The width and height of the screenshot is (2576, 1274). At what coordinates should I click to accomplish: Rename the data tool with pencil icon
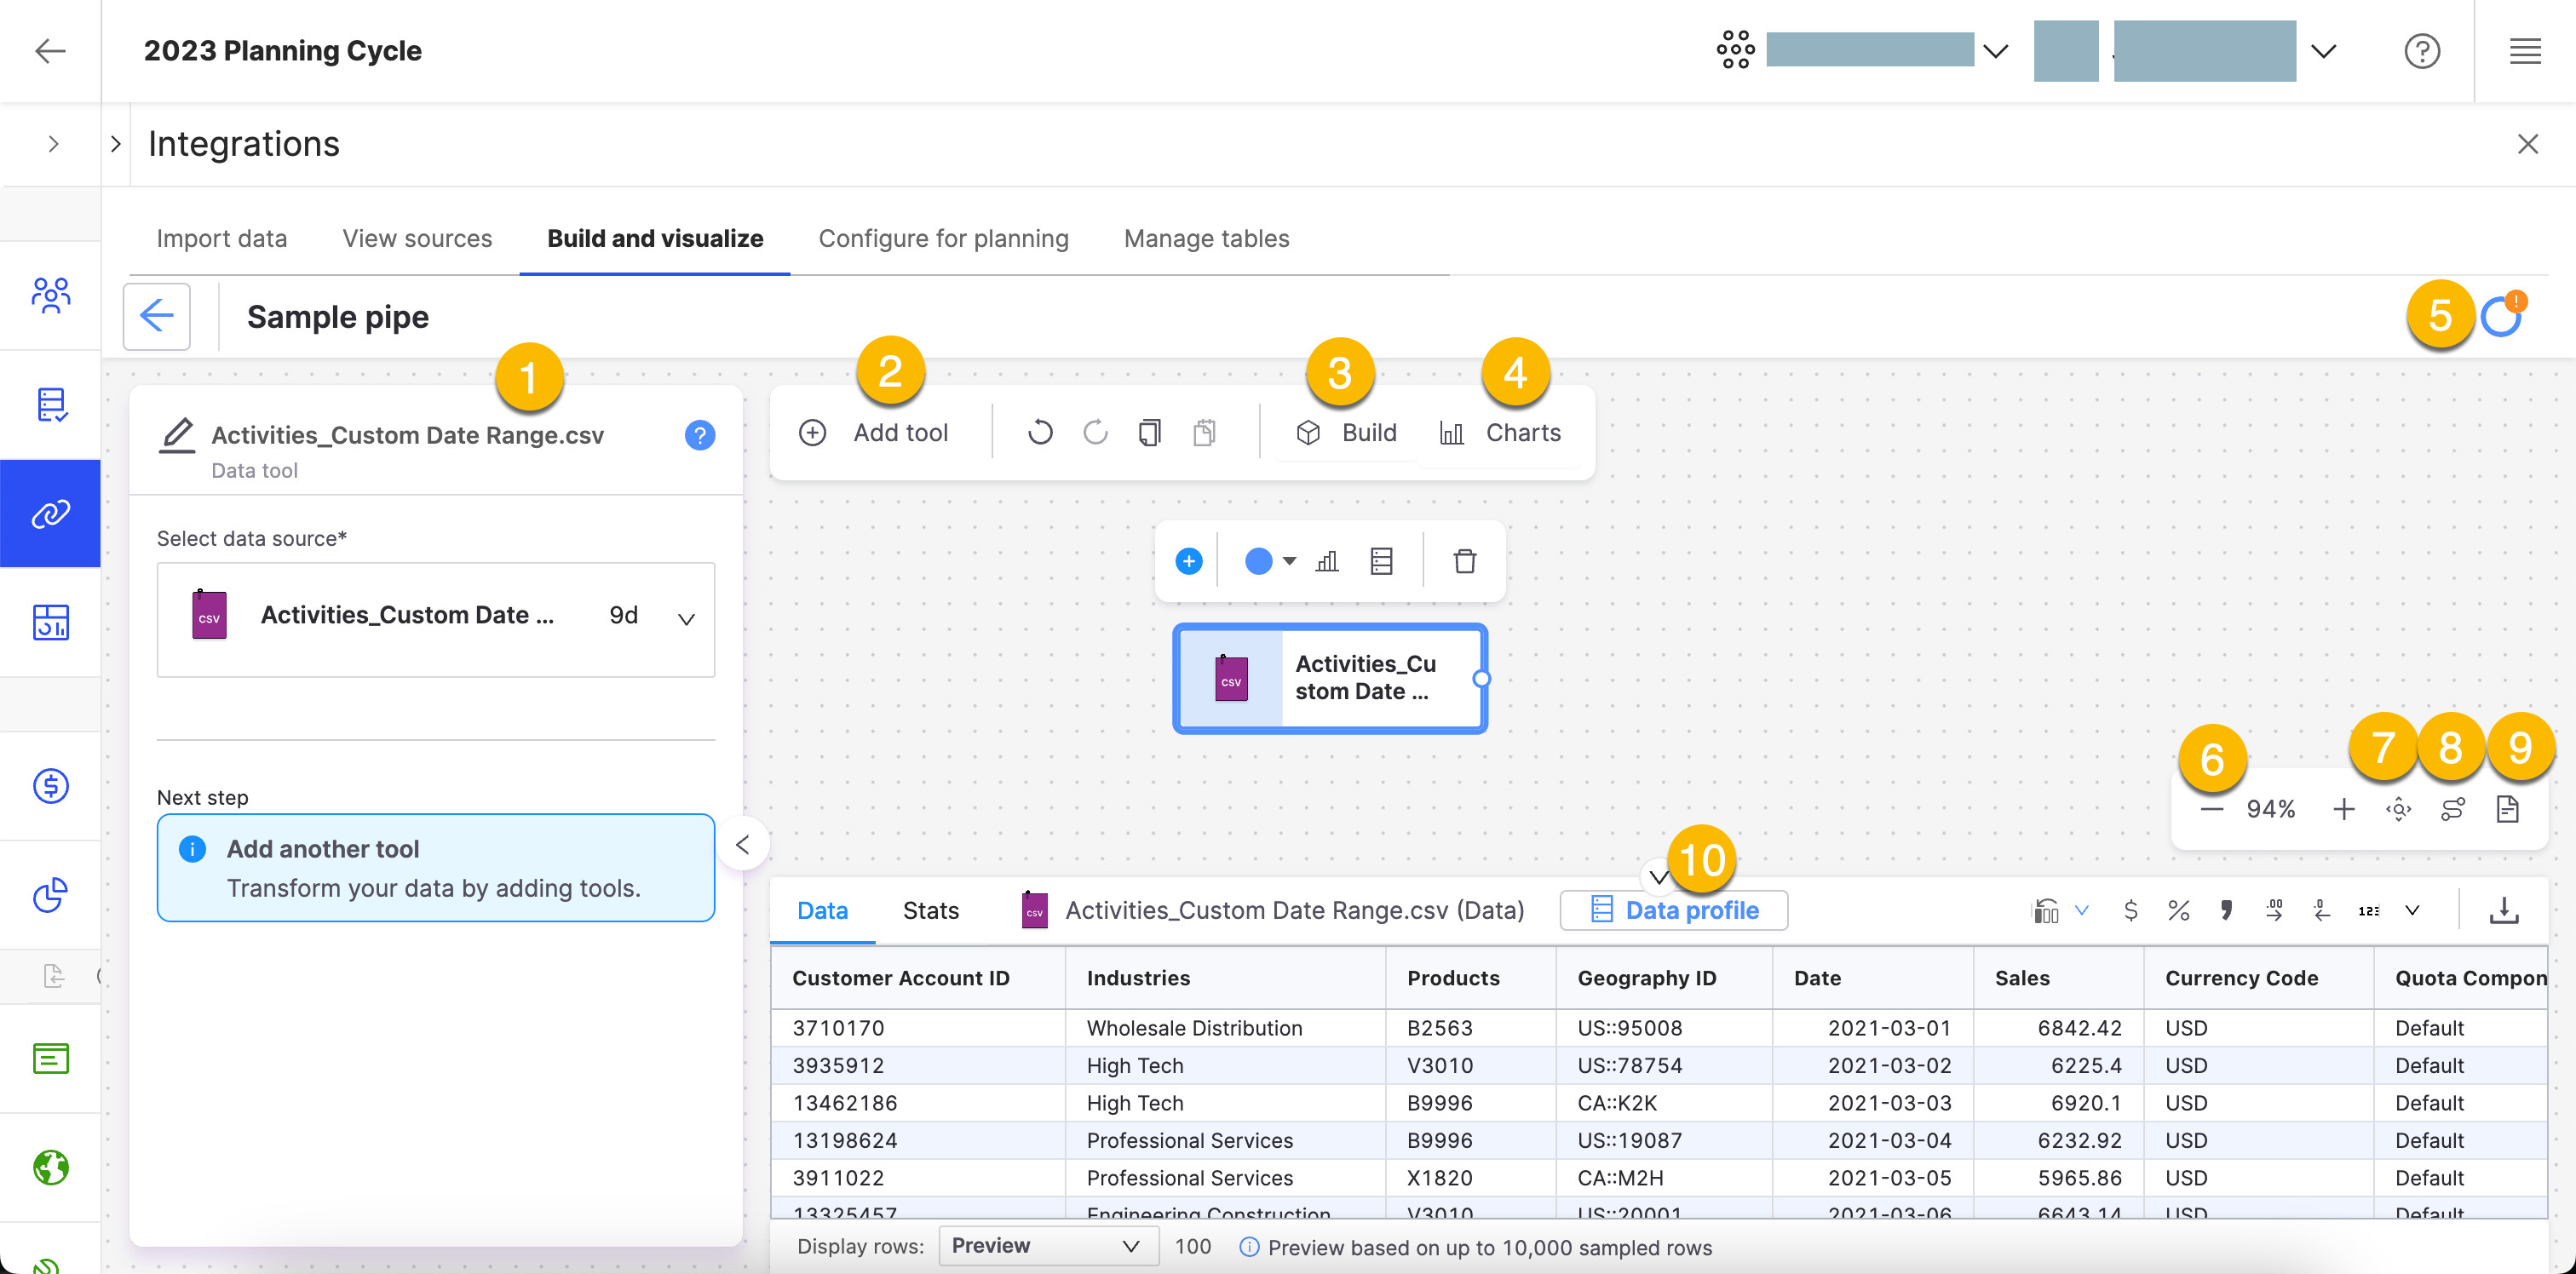click(177, 436)
